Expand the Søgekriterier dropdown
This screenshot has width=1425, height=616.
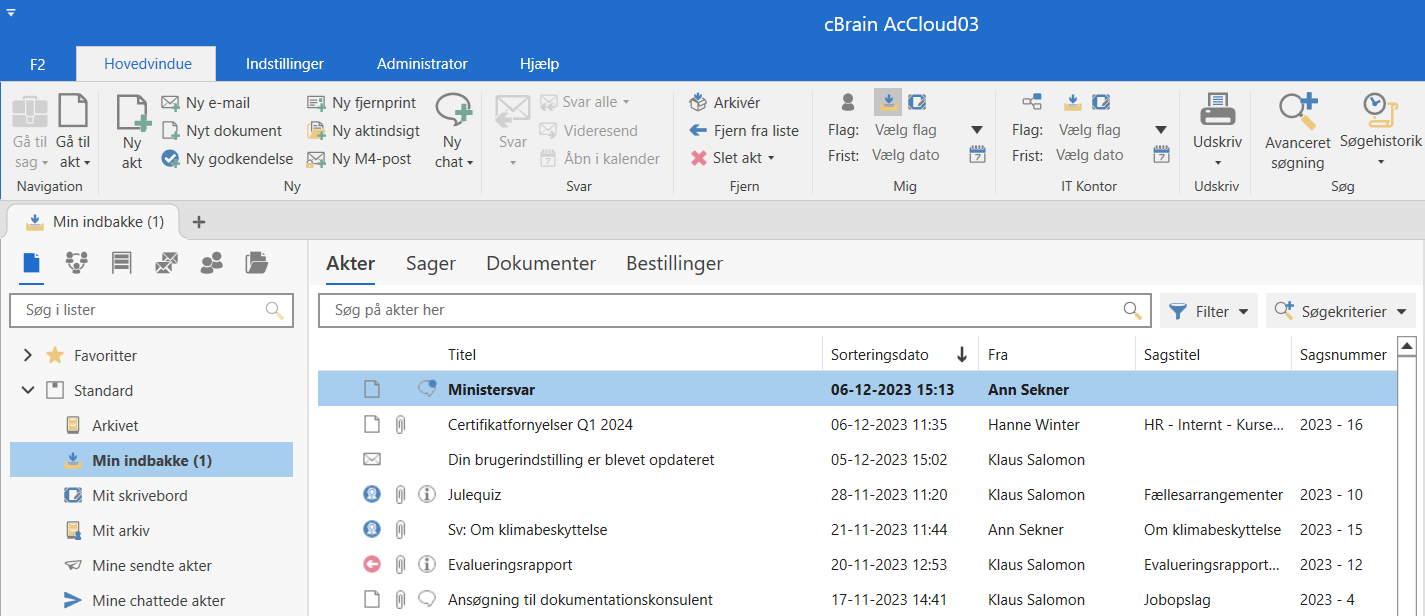[x=1341, y=311]
